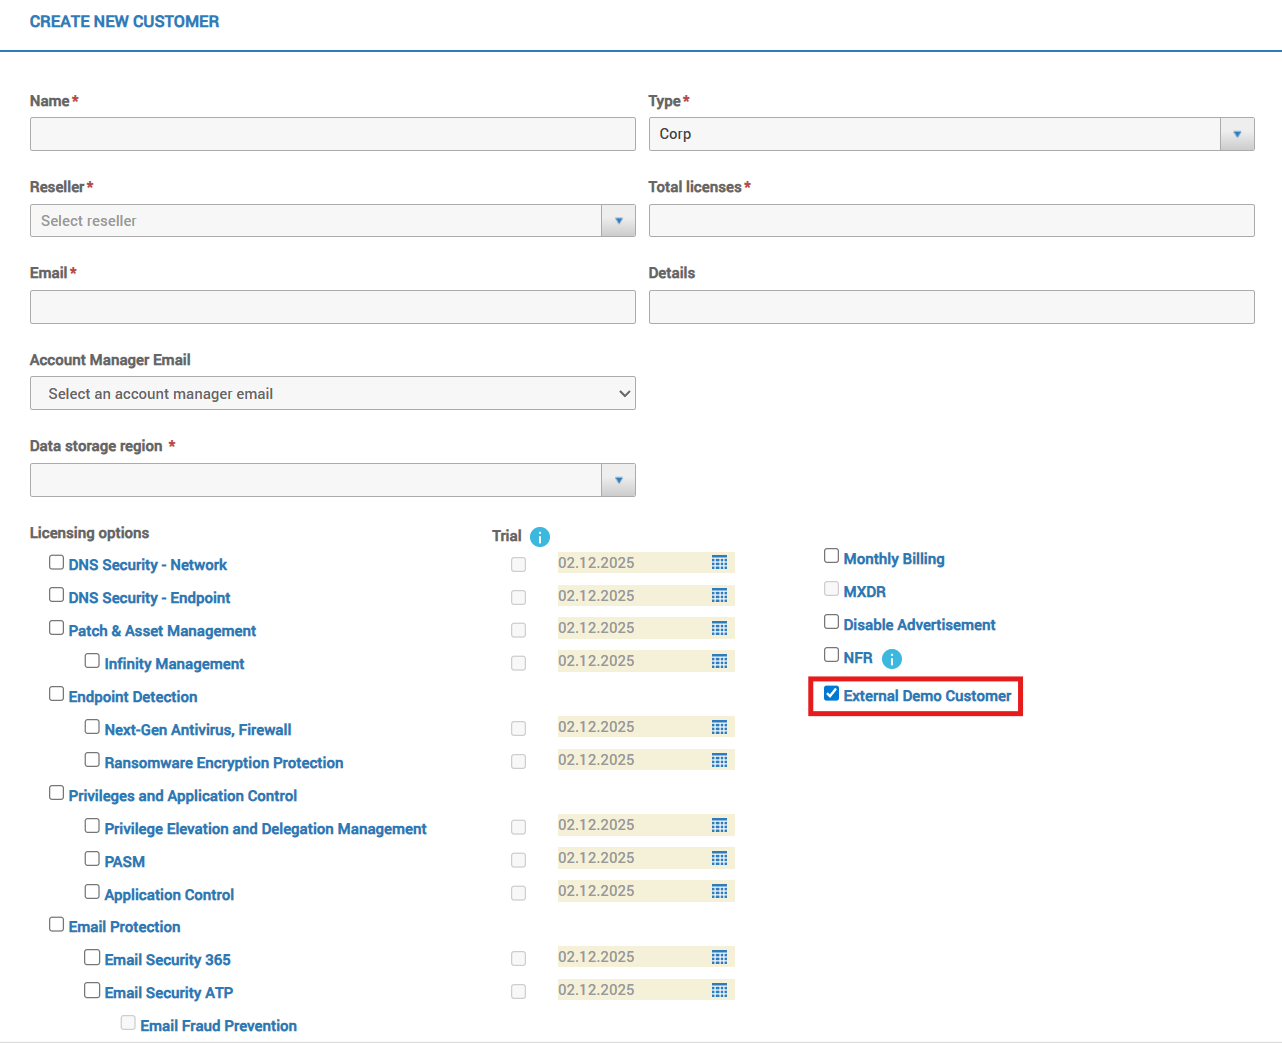Check Ransomware Encryption Protection
The height and width of the screenshot is (1043, 1282).
click(x=92, y=760)
